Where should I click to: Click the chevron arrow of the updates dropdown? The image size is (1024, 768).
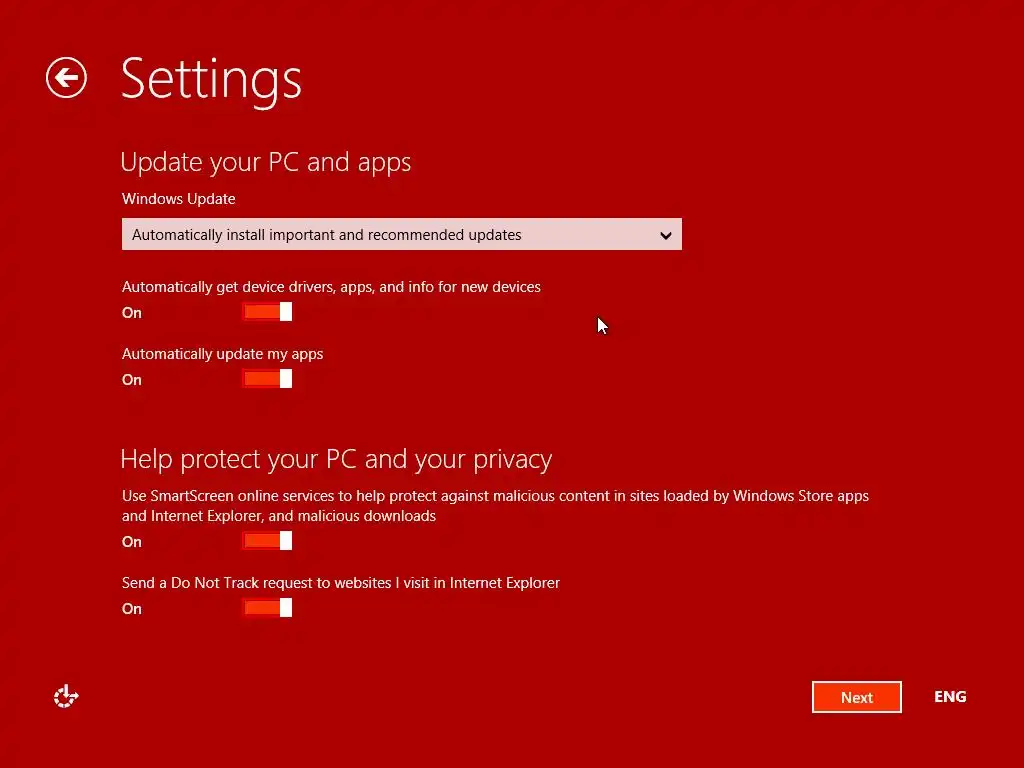tap(666, 236)
